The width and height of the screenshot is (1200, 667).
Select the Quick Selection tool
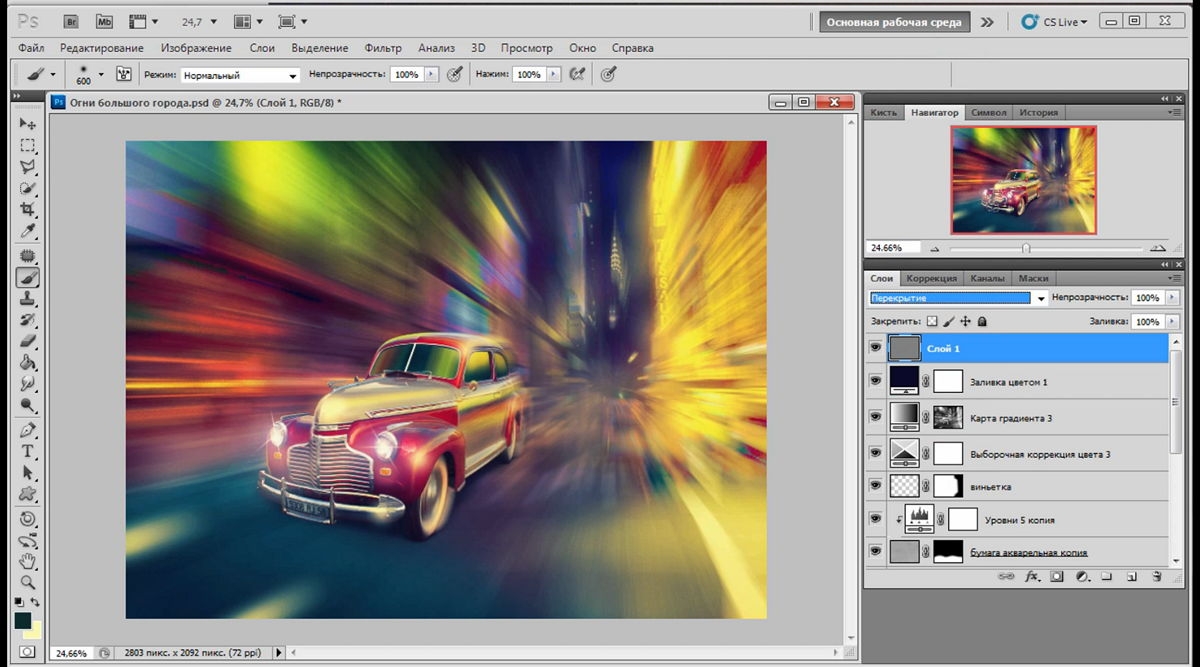[x=28, y=188]
